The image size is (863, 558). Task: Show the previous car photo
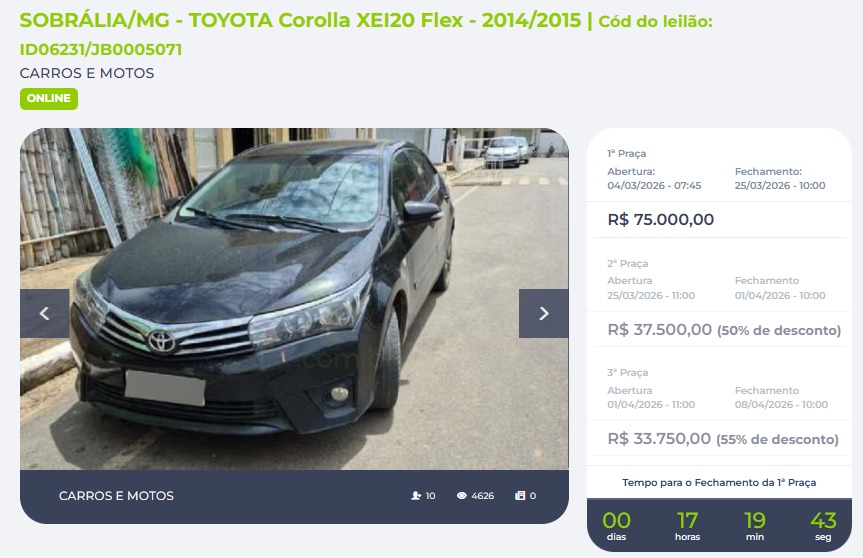[x=45, y=313]
